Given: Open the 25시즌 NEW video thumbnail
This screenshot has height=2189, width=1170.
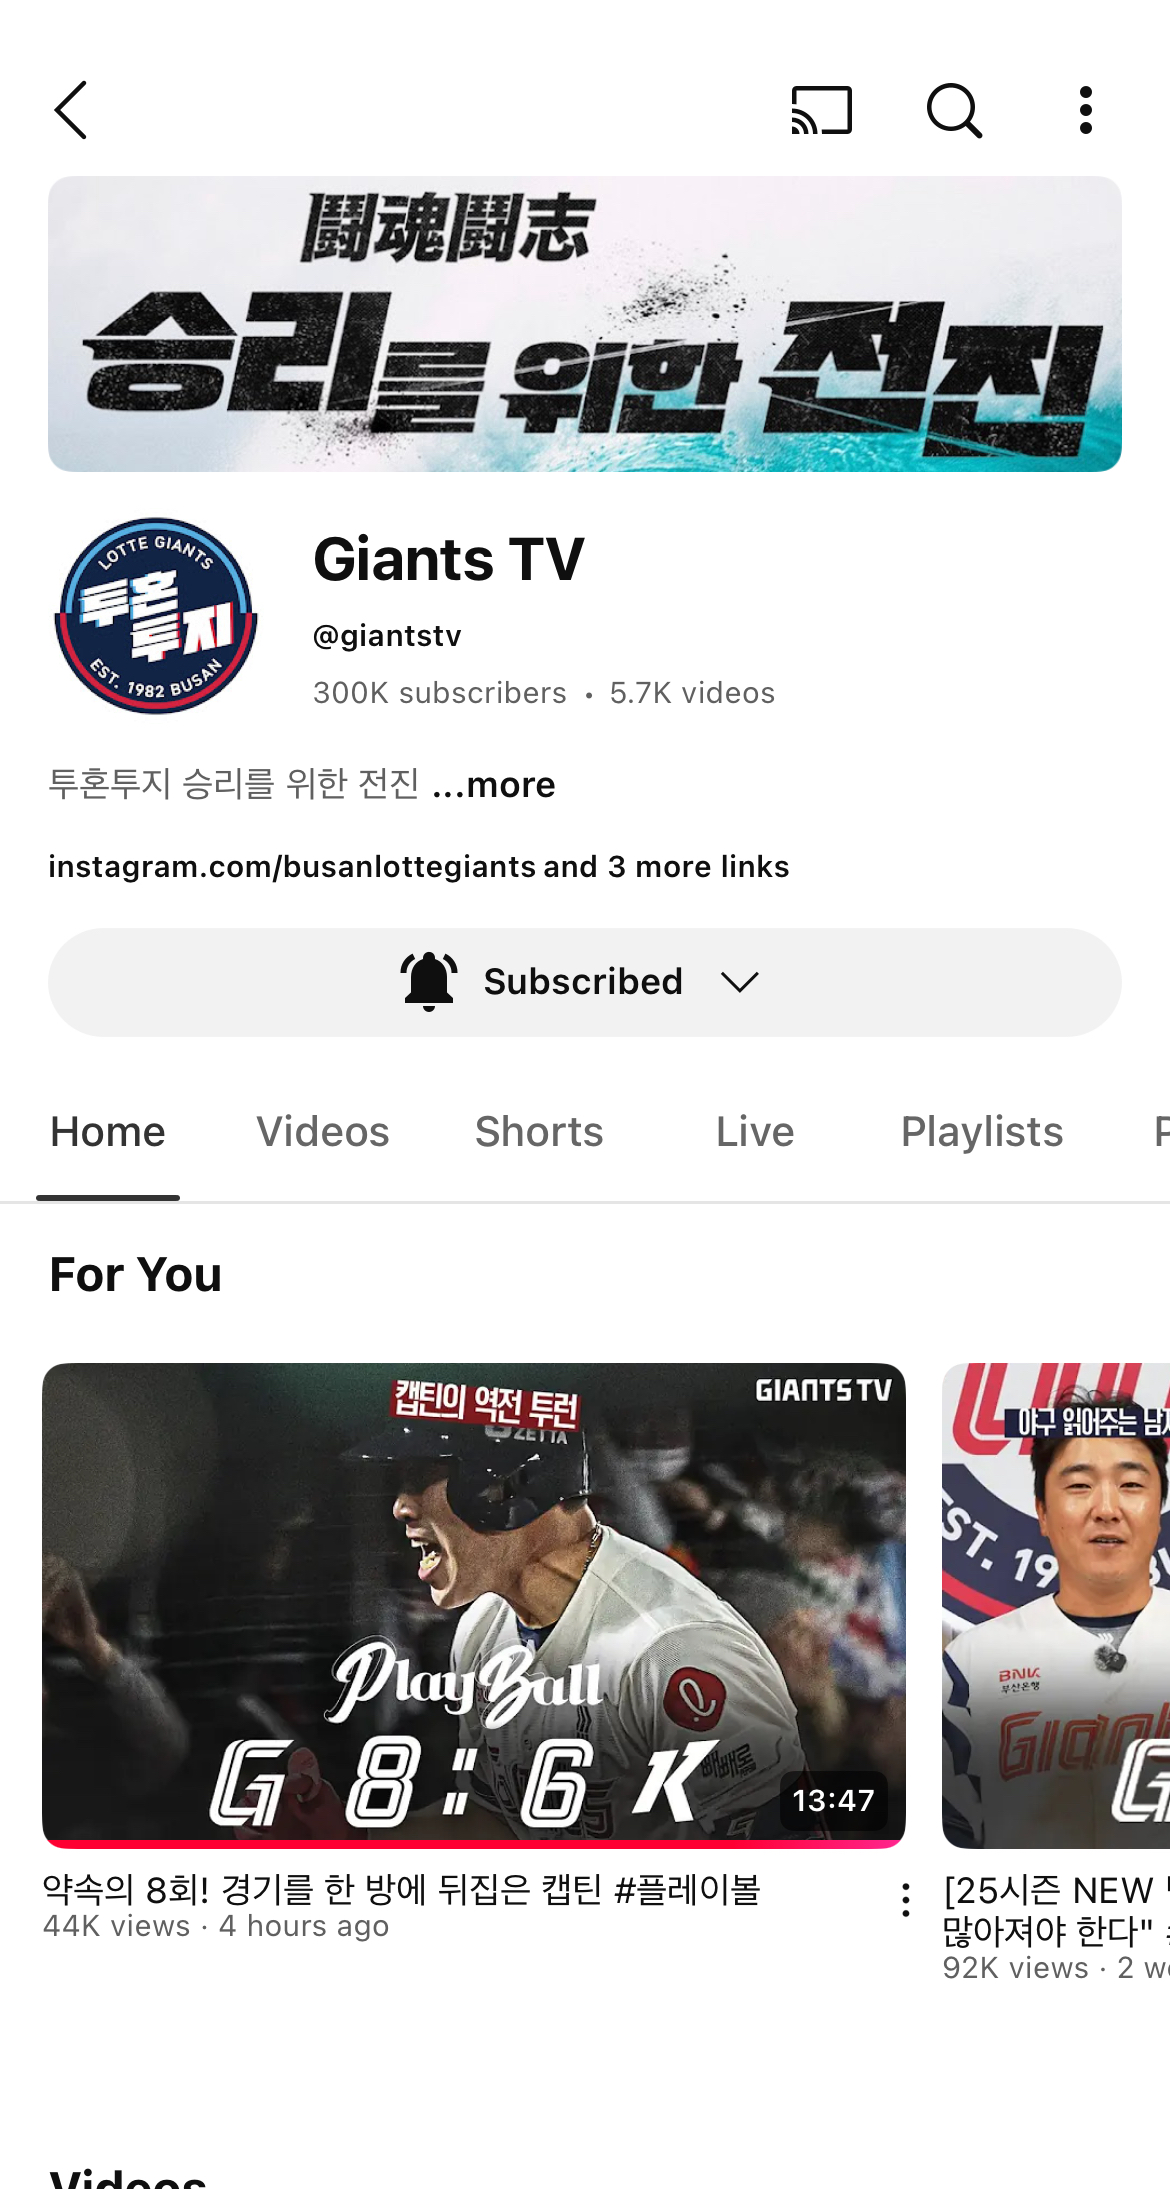Looking at the screenshot, I should click(1056, 1604).
